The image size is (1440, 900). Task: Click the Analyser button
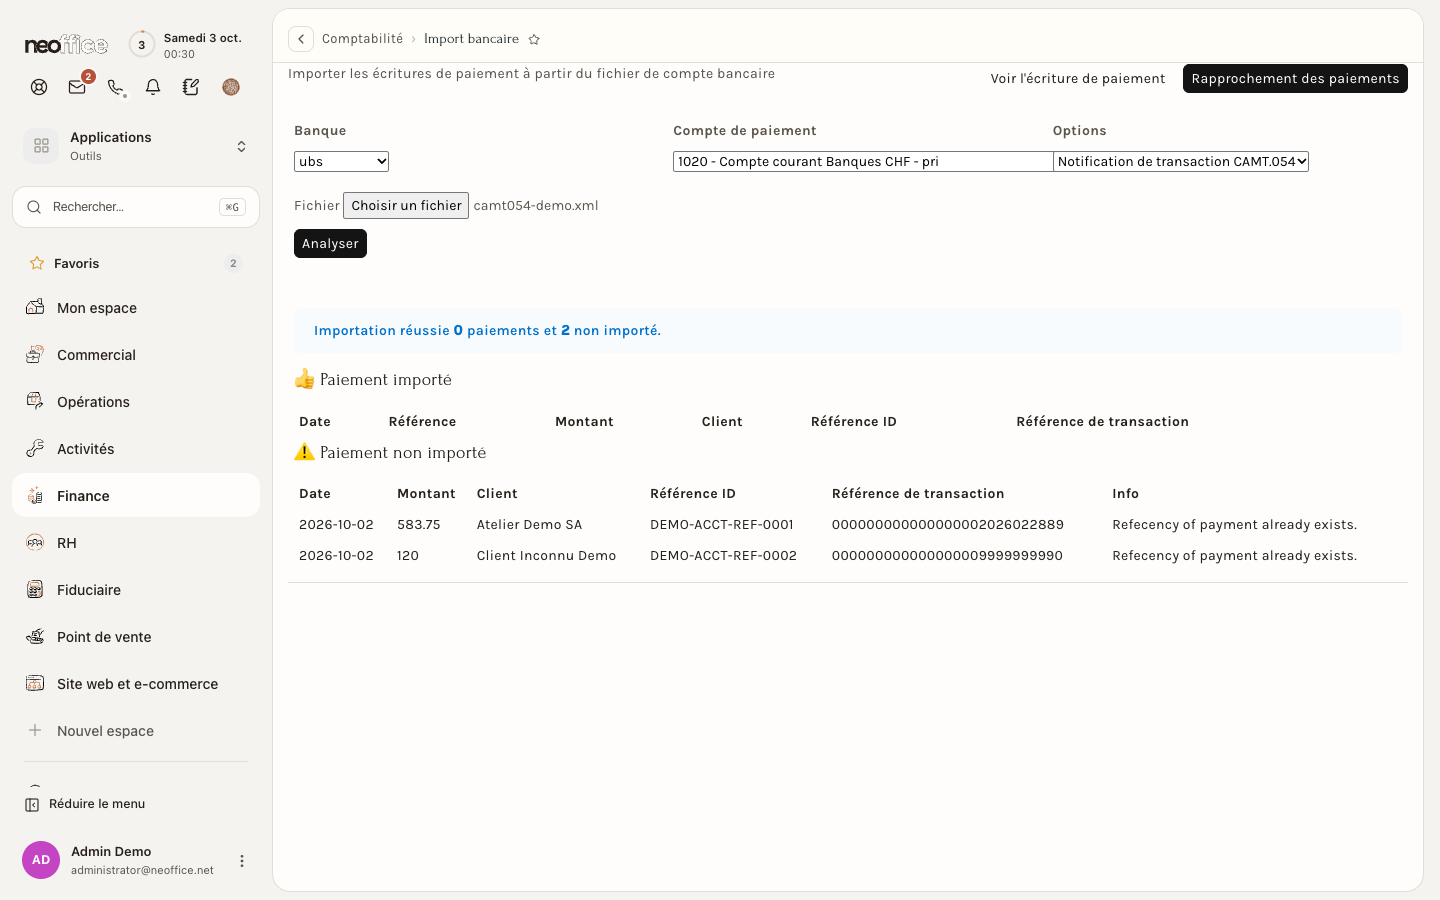coord(330,244)
